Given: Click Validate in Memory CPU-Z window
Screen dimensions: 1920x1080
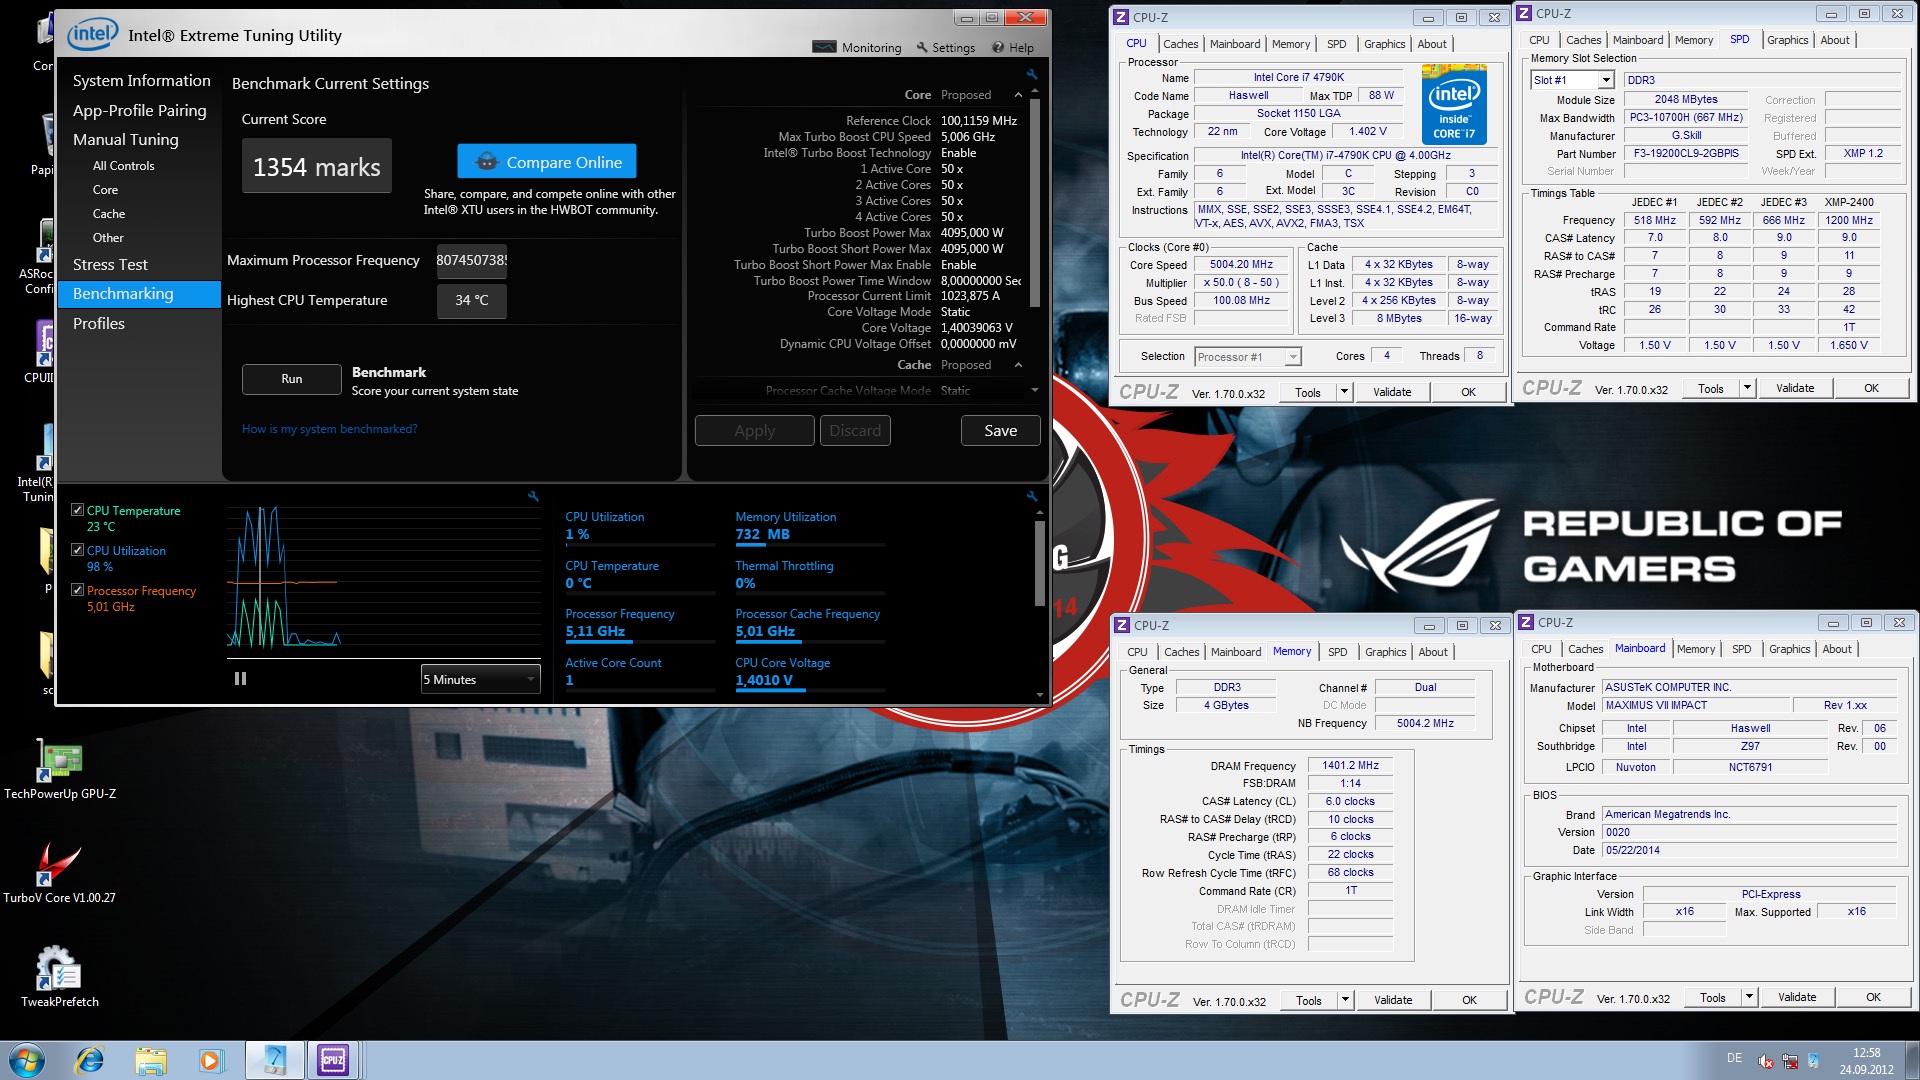Looking at the screenshot, I should [1392, 1000].
